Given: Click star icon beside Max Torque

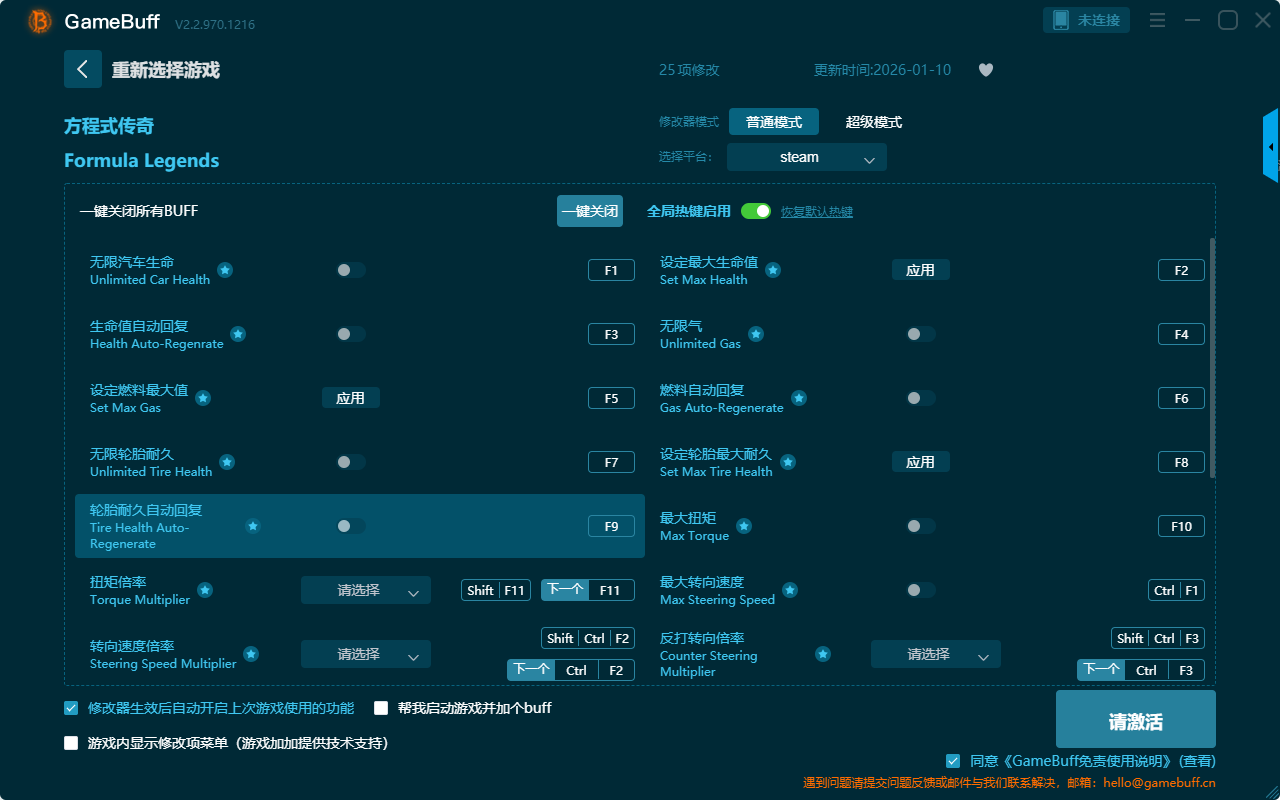Looking at the screenshot, I should point(744,526).
